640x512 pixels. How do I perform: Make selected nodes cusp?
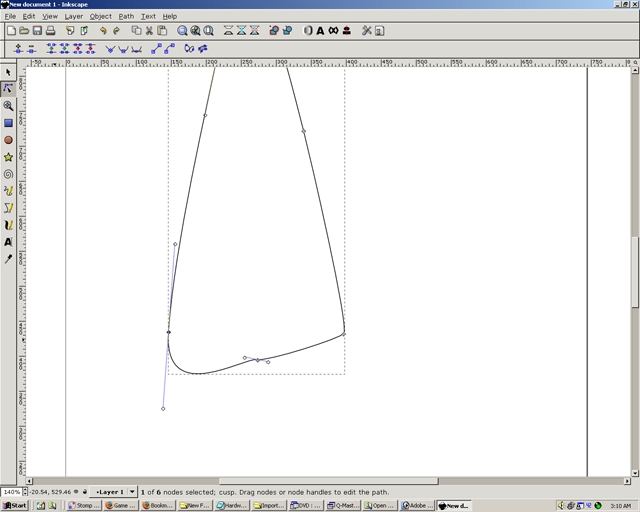click(x=110, y=49)
